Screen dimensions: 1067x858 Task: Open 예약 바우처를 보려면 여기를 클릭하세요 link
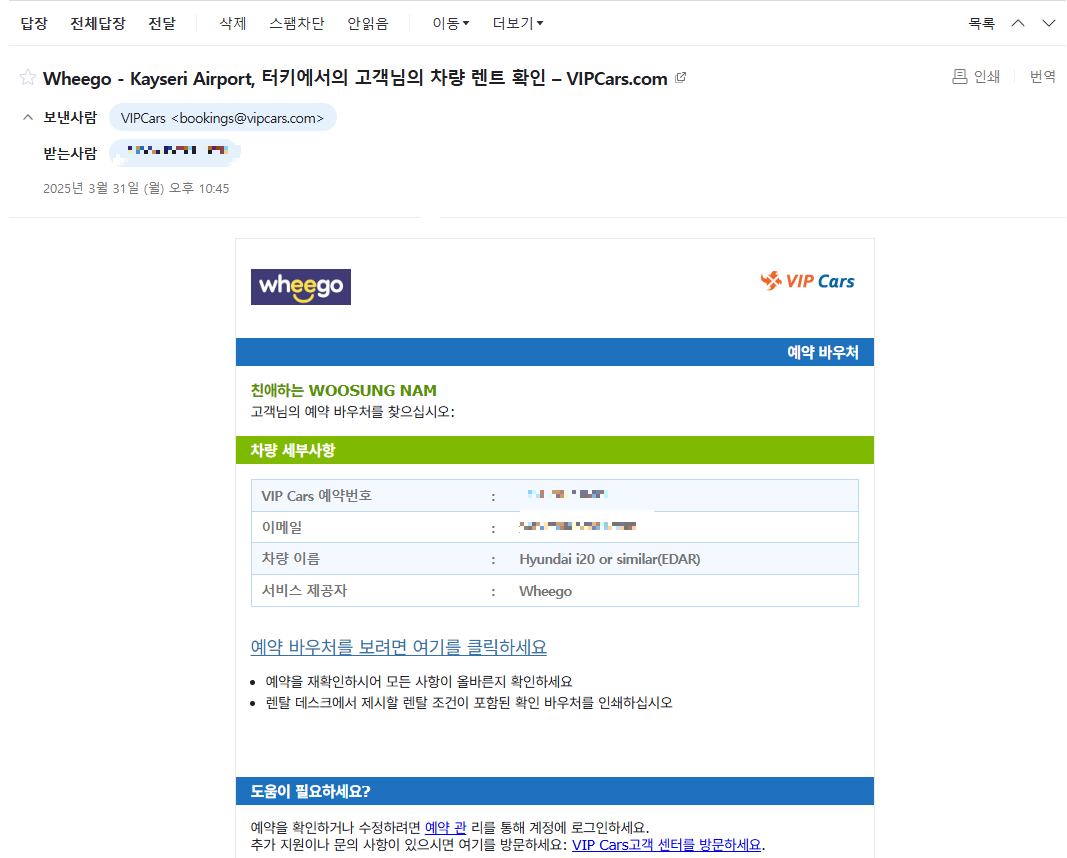[399, 647]
